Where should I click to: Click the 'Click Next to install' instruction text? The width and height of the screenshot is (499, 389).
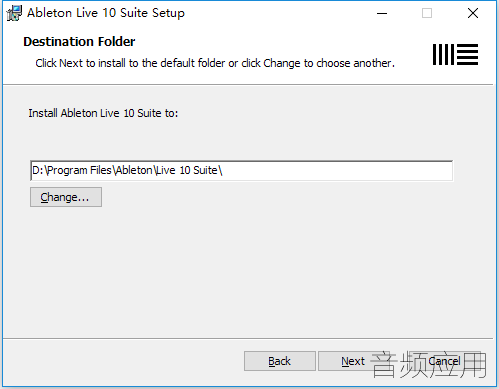point(215,63)
